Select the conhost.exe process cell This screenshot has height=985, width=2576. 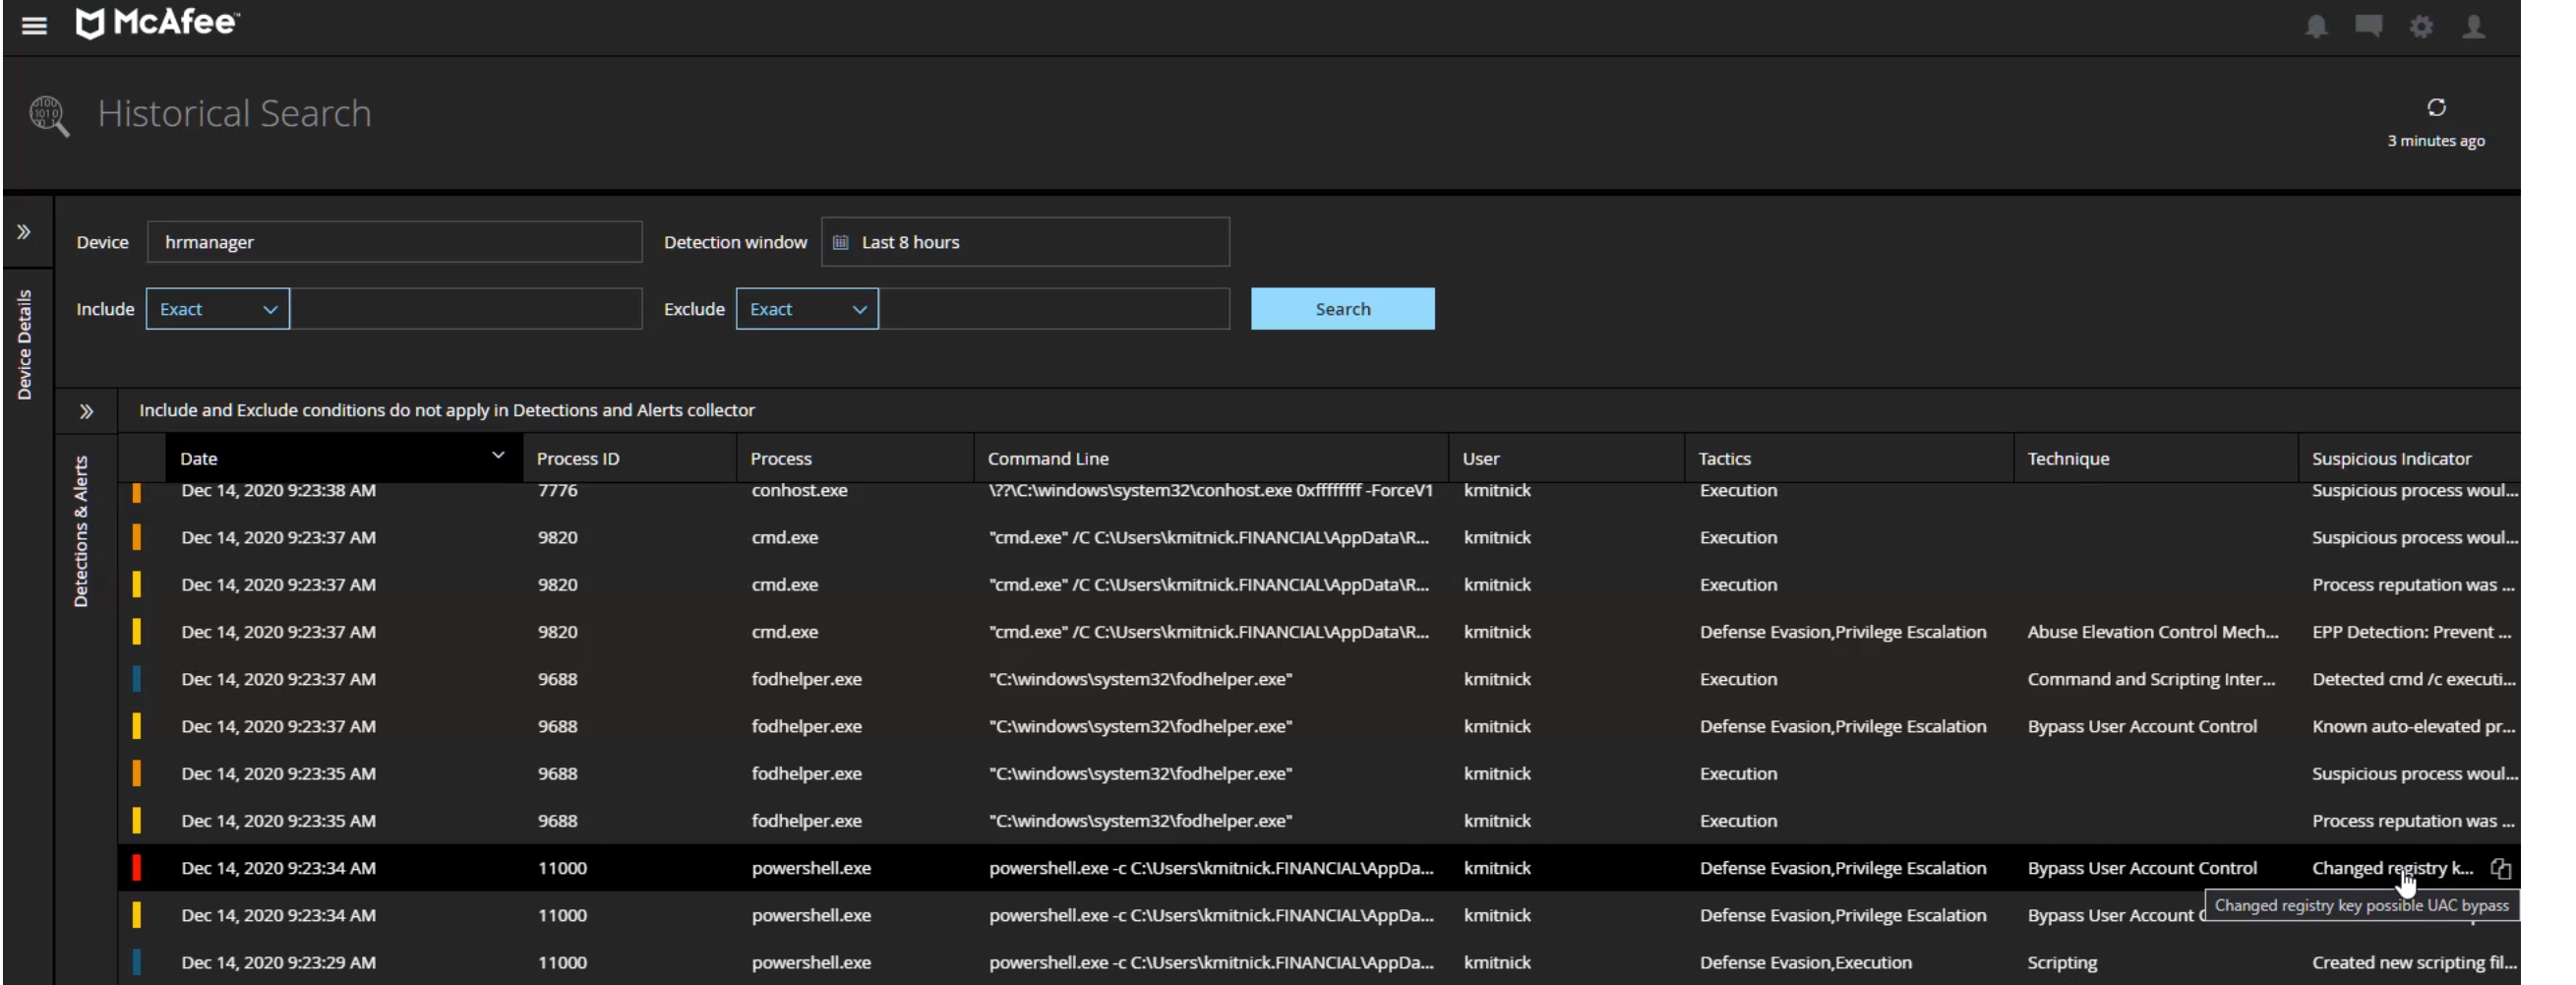799,490
